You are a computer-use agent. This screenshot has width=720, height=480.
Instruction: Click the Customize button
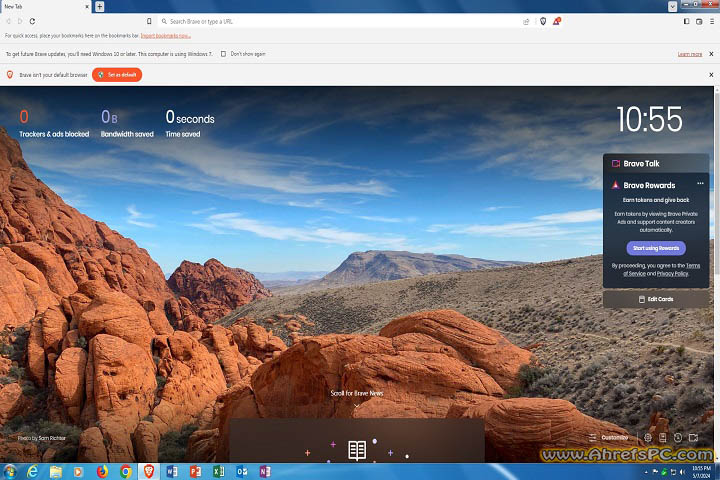pos(608,437)
